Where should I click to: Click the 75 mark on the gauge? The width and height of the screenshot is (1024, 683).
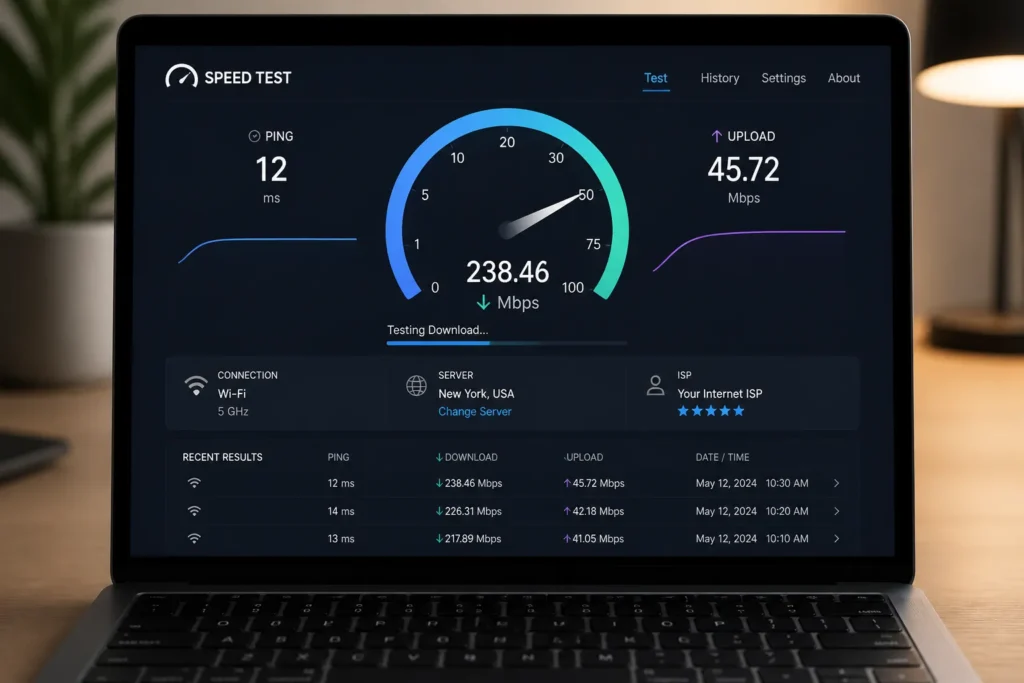pyautogui.click(x=593, y=244)
